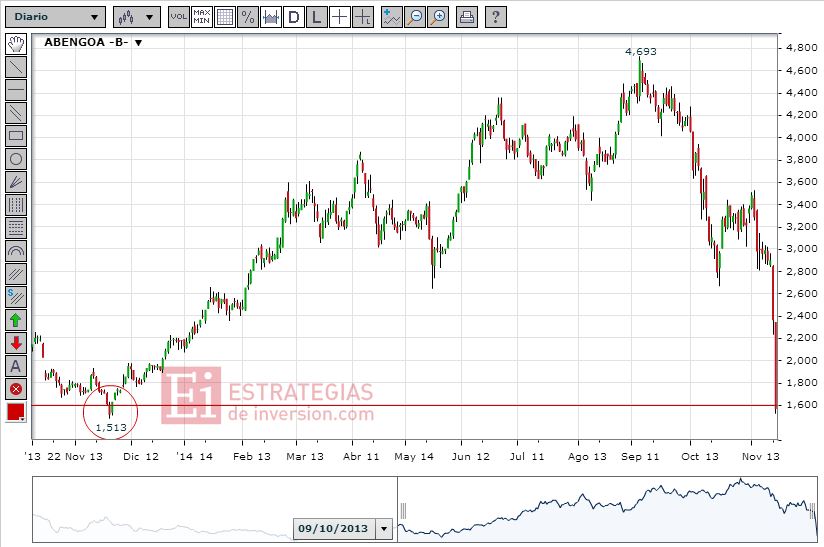Toggle the D button in toolbar

click(294, 17)
